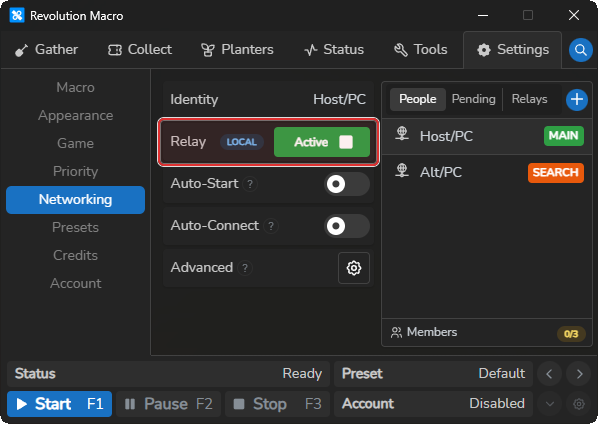Open account settings gear in bottom bar

[579, 403]
